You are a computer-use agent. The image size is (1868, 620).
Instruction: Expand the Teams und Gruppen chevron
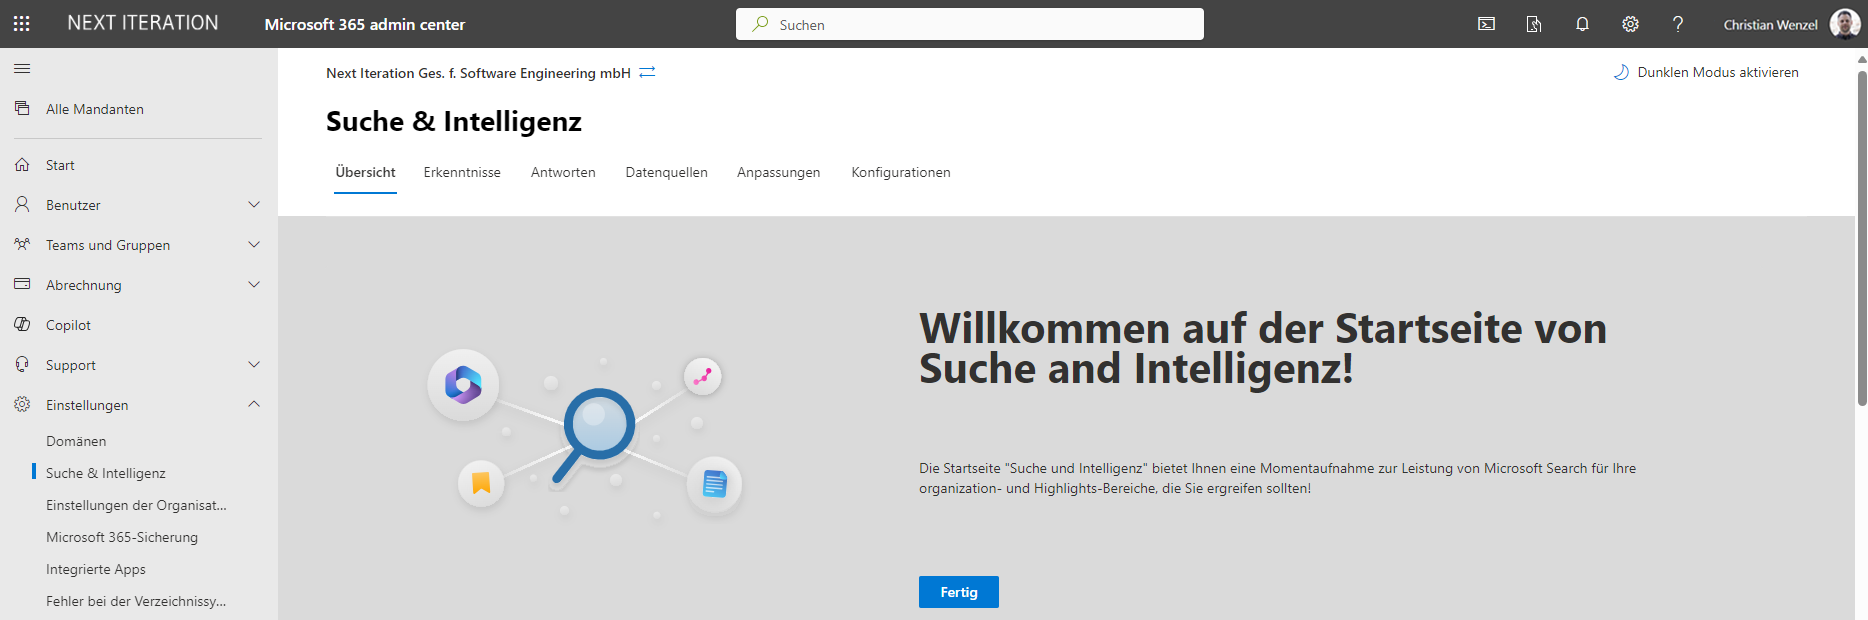tap(254, 244)
